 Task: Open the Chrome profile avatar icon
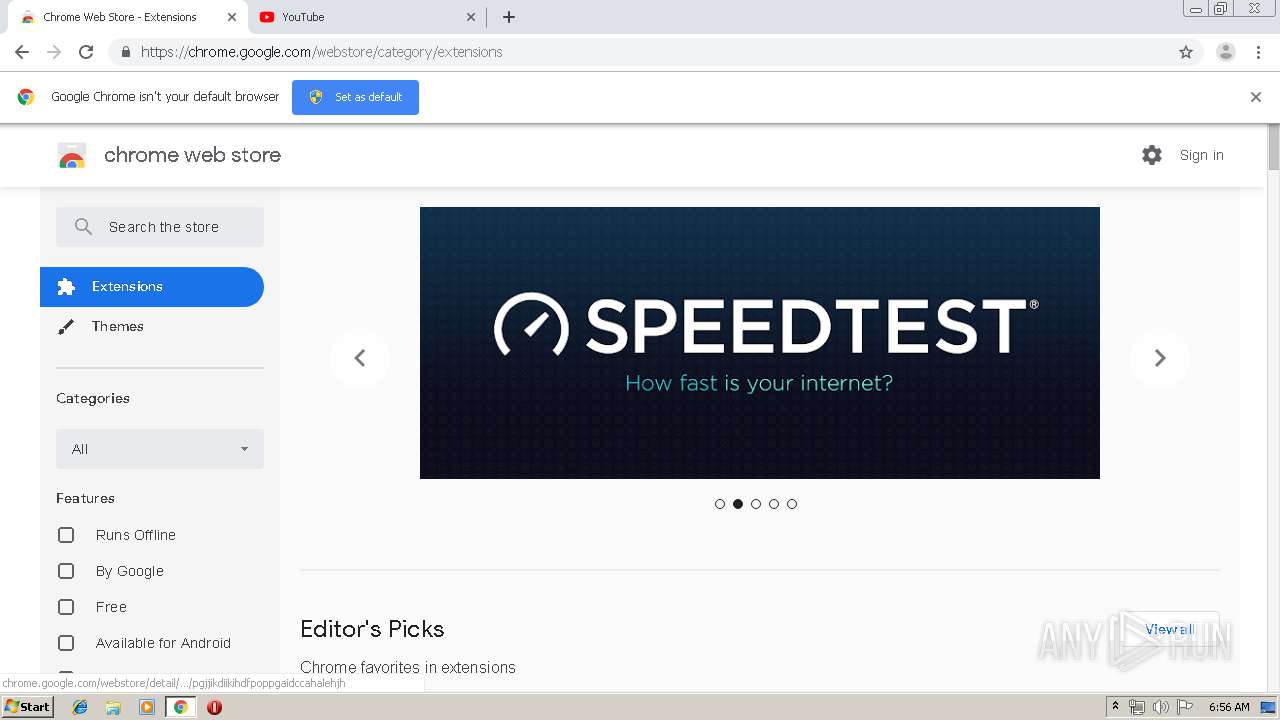(1226, 52)
